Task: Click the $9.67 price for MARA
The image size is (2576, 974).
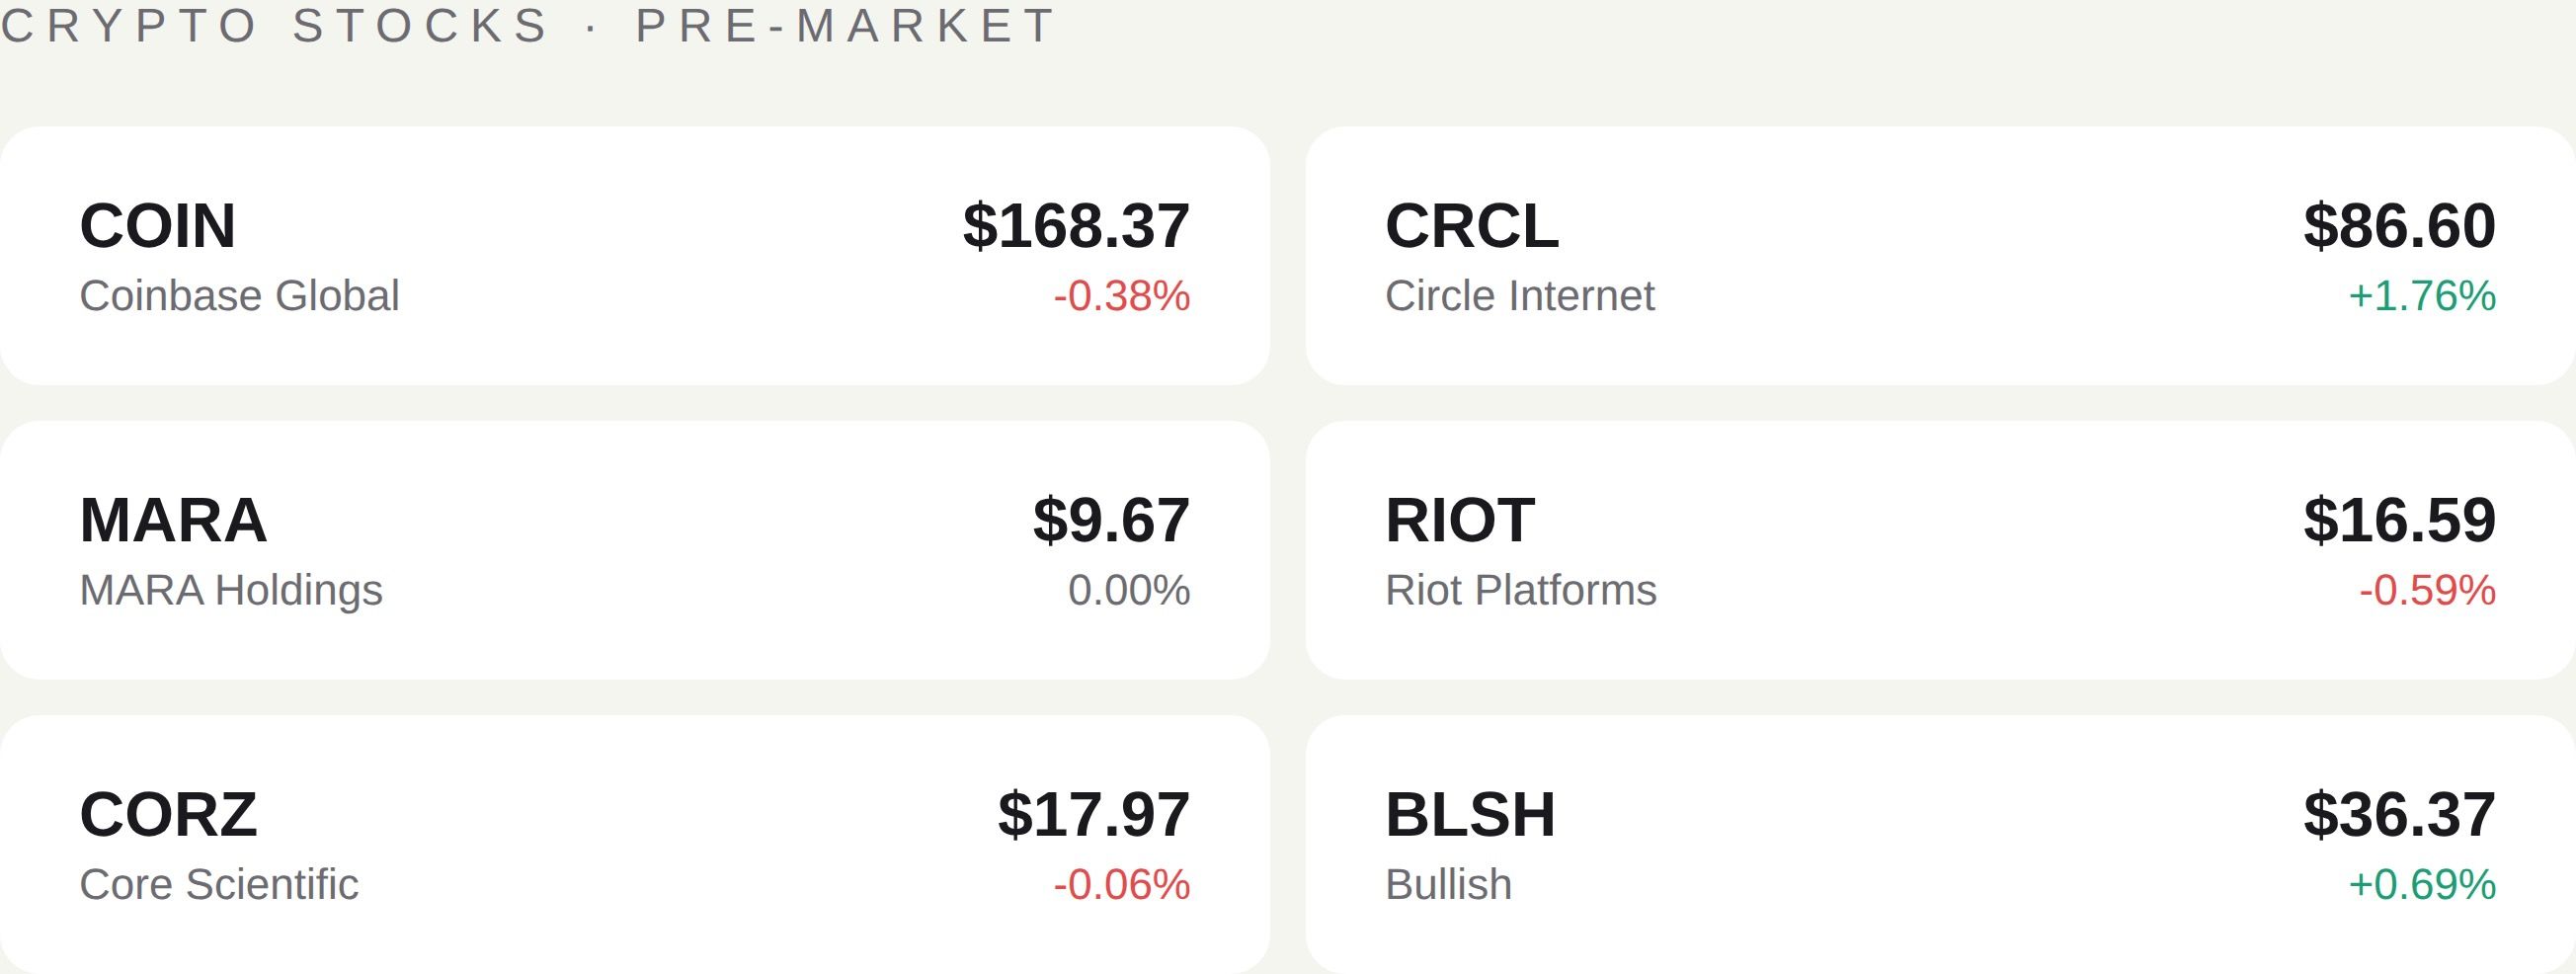Action: pyautogui.click(x=1110, y=520)
